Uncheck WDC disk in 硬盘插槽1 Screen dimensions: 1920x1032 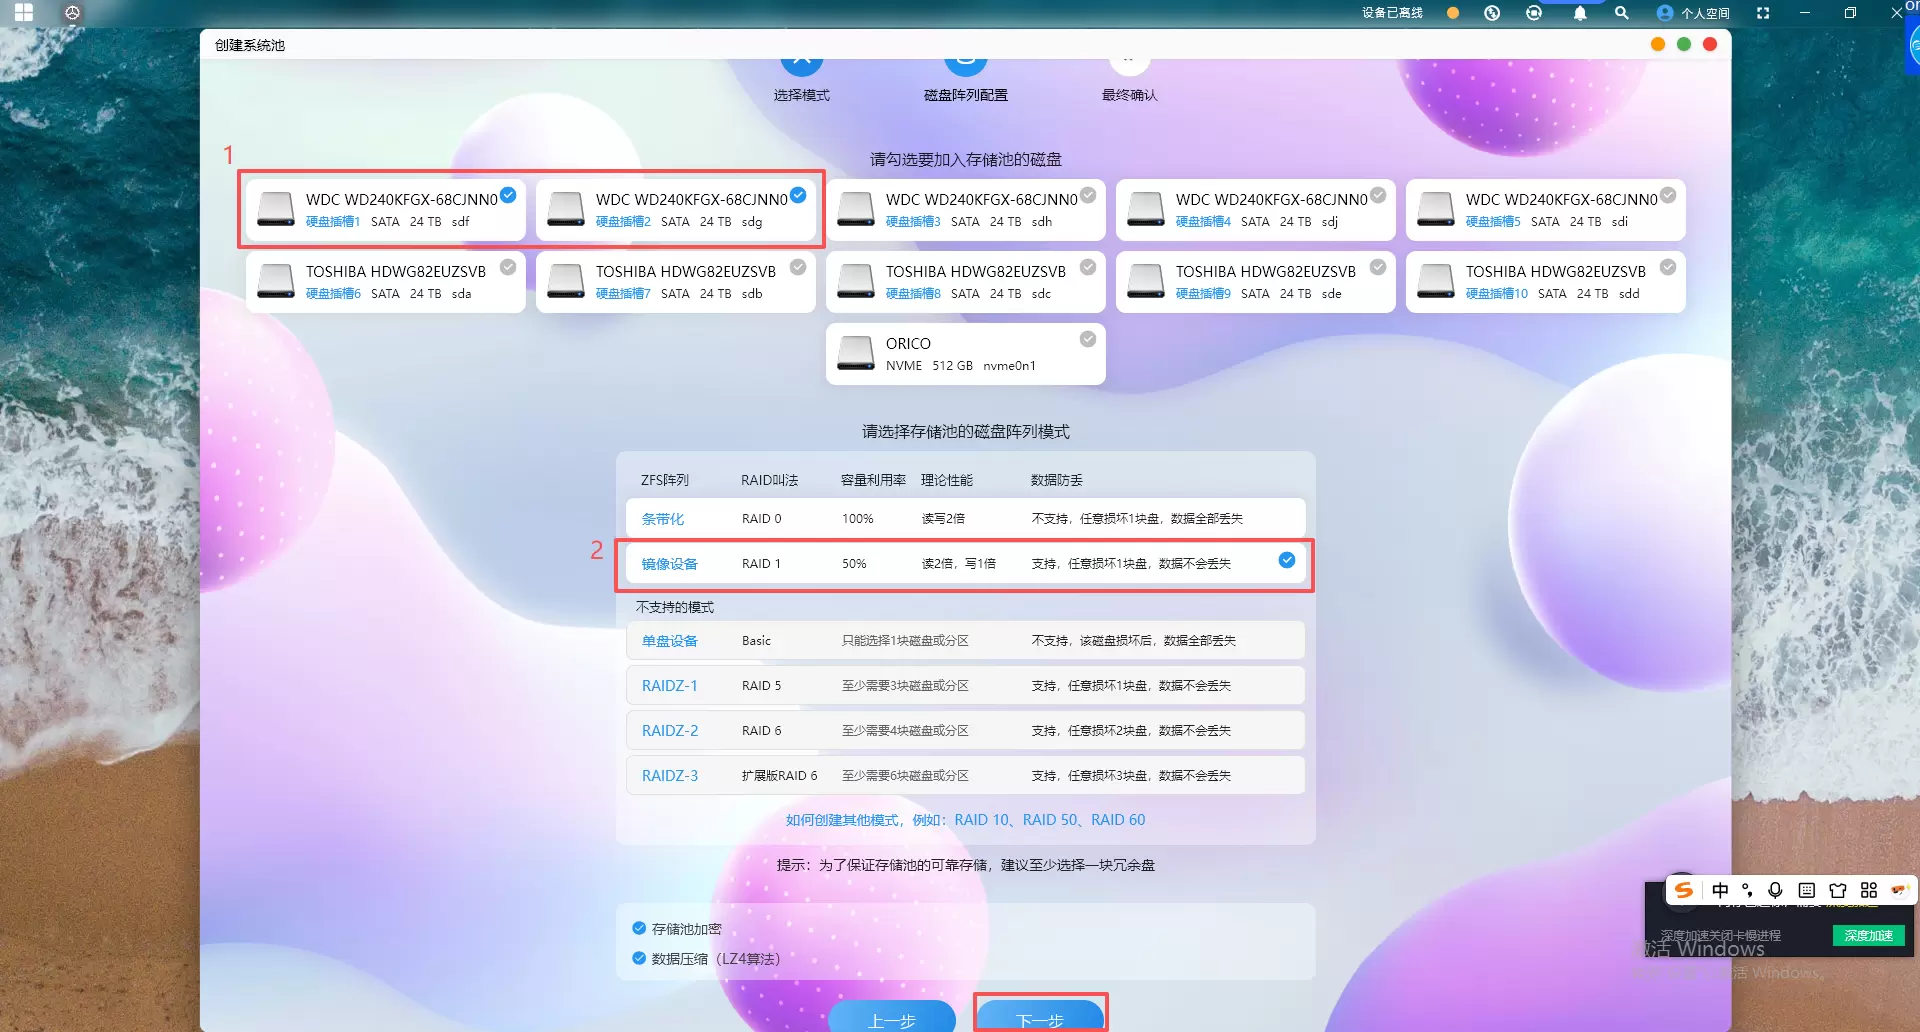pos(508,196)
